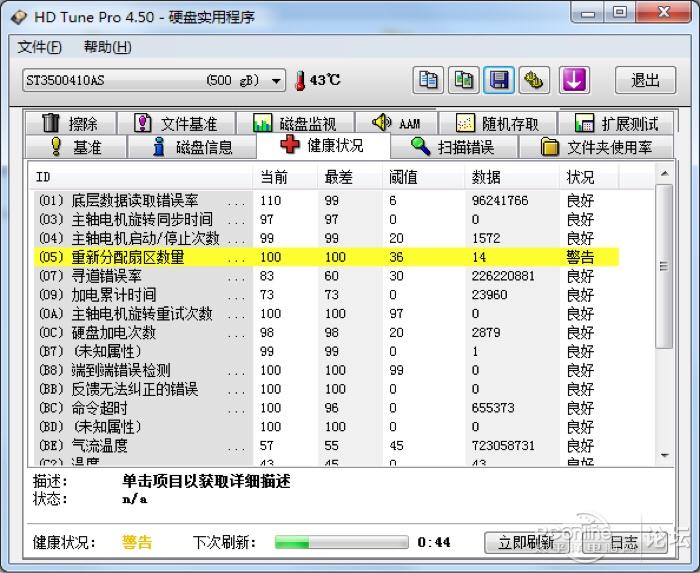The width and height of the screenshot is (700, 573).
Task: Select the (03) 主轴电机旋转同步时间 row
Action: click(x=327, y=219)
